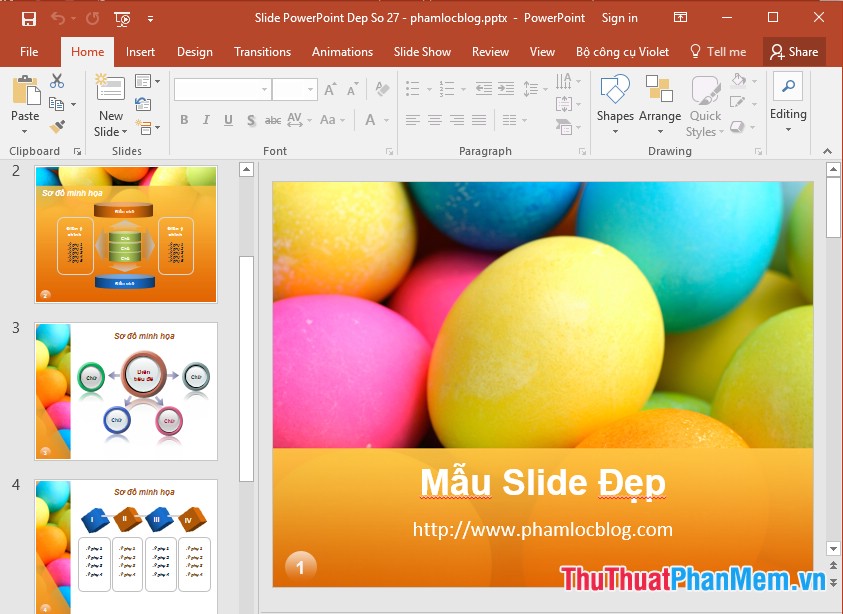
Task: Expand the Bullets dropdown
Action: pyautogui.click(x=428, y=89)
